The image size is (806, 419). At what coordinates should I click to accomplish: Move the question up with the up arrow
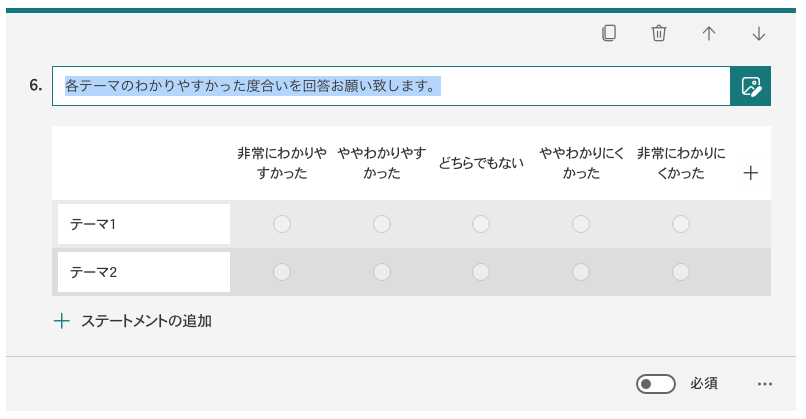708,33
